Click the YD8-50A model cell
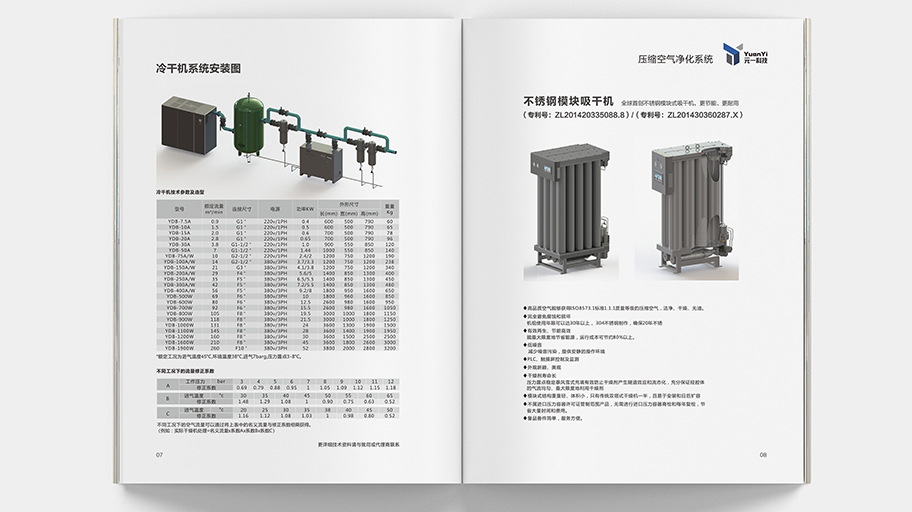This screenshot has height=512, width=912. pyautogui.click(x=179, y=250)
